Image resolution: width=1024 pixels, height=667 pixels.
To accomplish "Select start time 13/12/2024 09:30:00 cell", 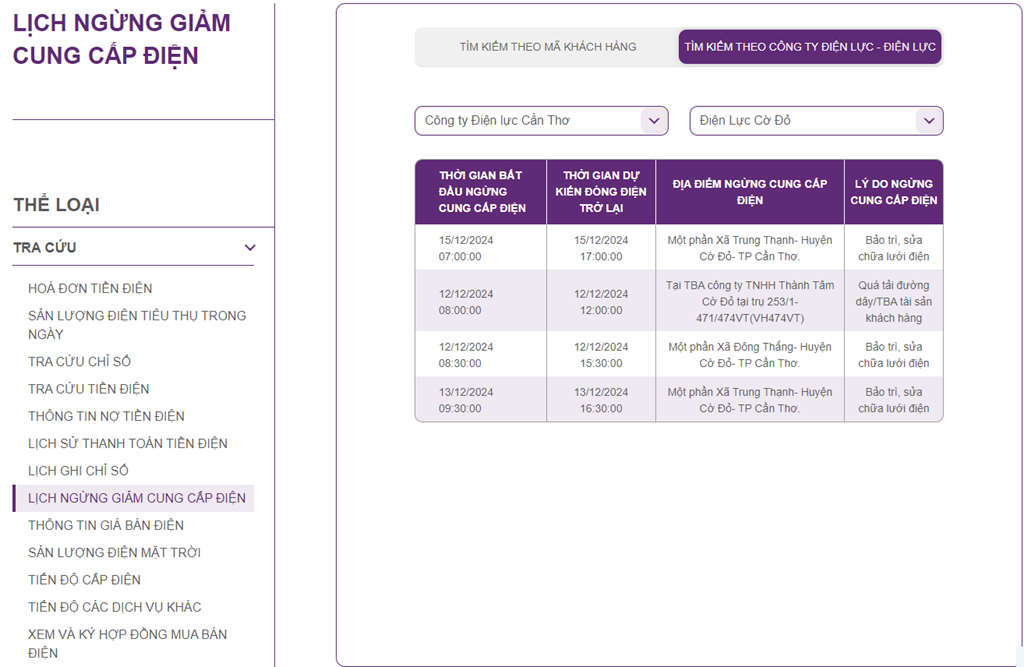I will click(481, 400).
